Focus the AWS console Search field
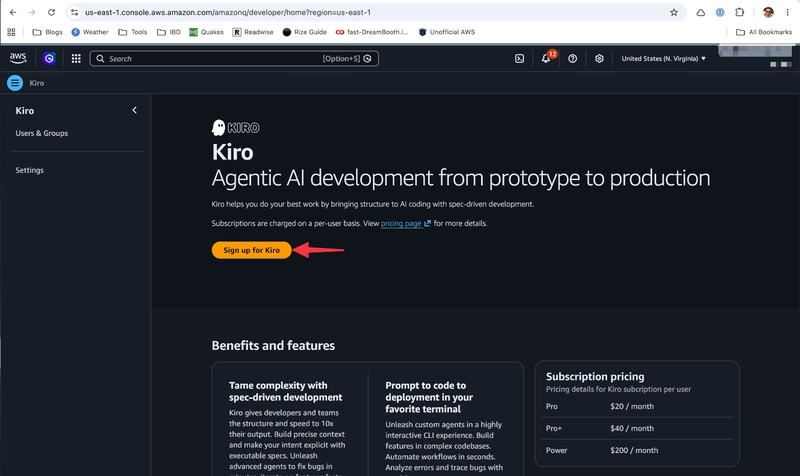The width and height of the screenshot is (800, 476). tap(234, 59)
